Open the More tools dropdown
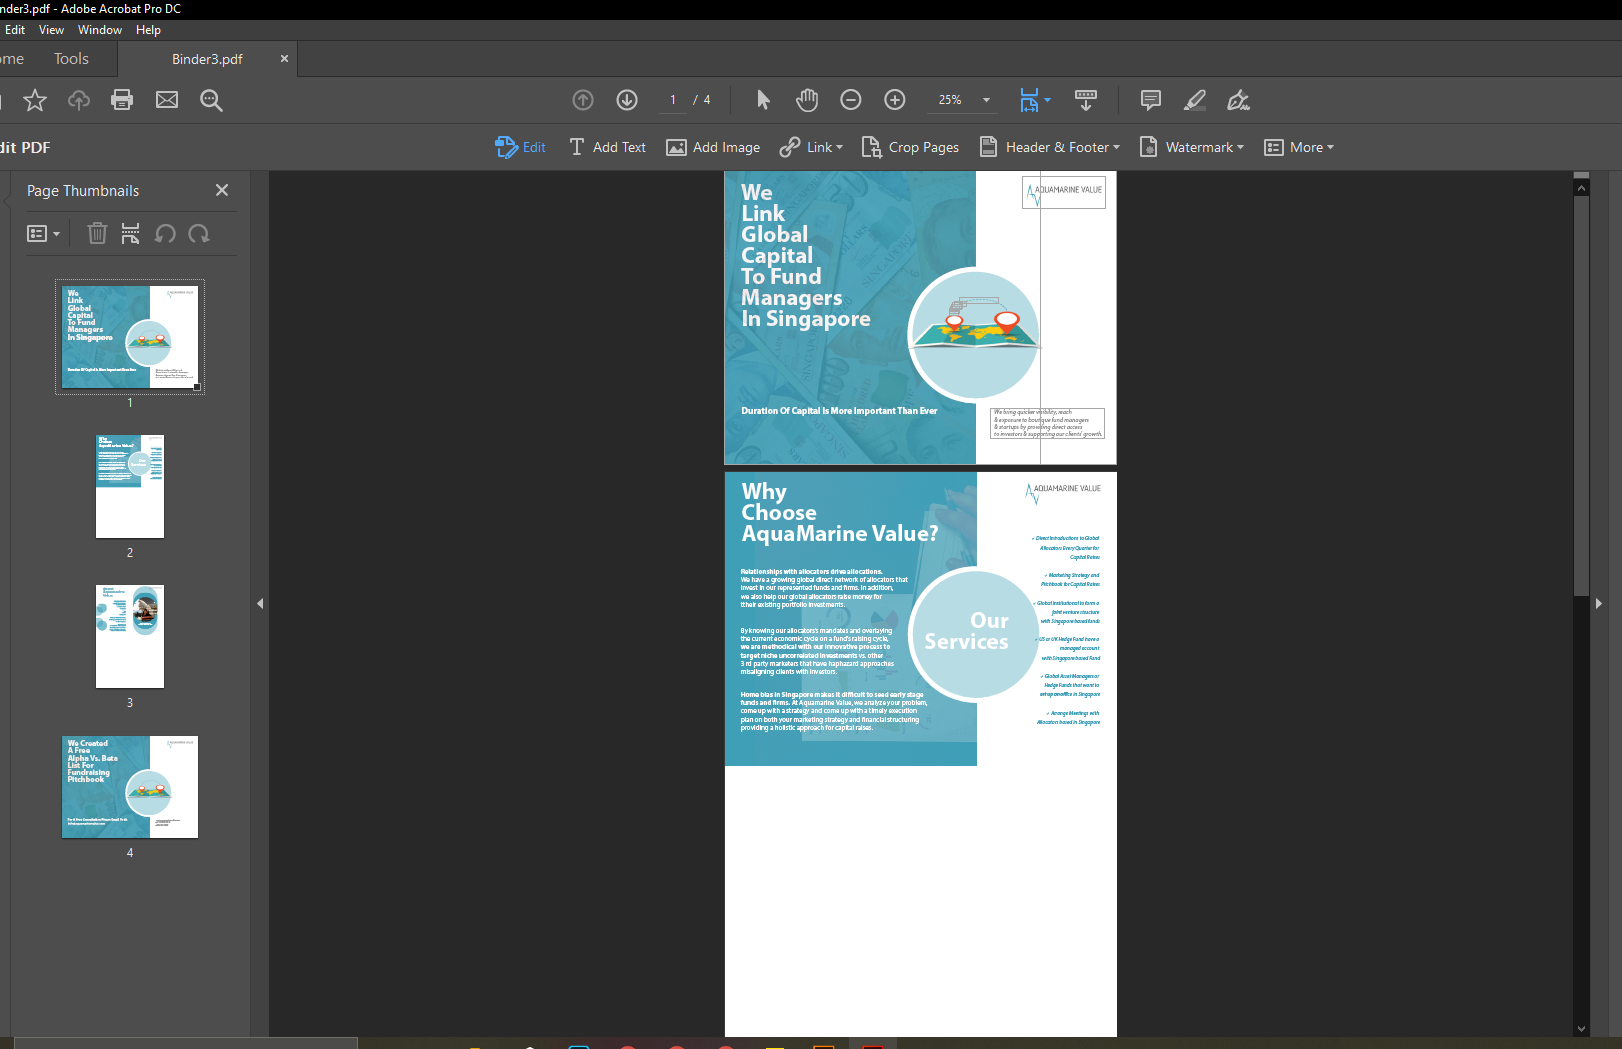The height and width of the screenshot is (1049, 1622). pos(1298,147)
